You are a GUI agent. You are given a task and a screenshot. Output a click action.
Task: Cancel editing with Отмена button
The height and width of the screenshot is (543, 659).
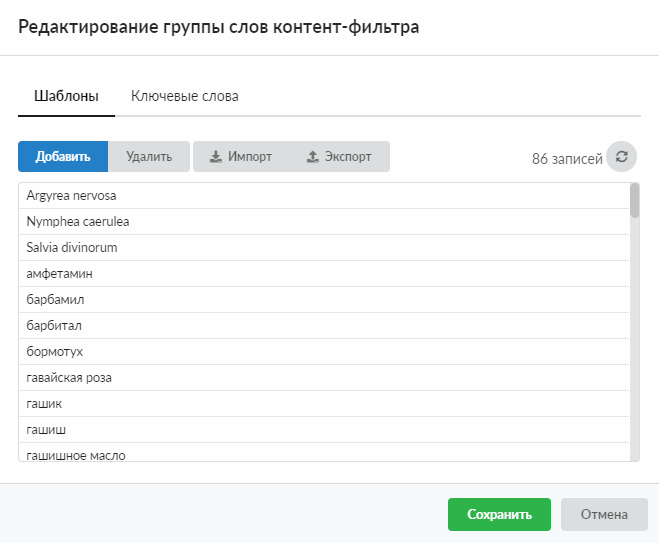(x=604, y=515)
